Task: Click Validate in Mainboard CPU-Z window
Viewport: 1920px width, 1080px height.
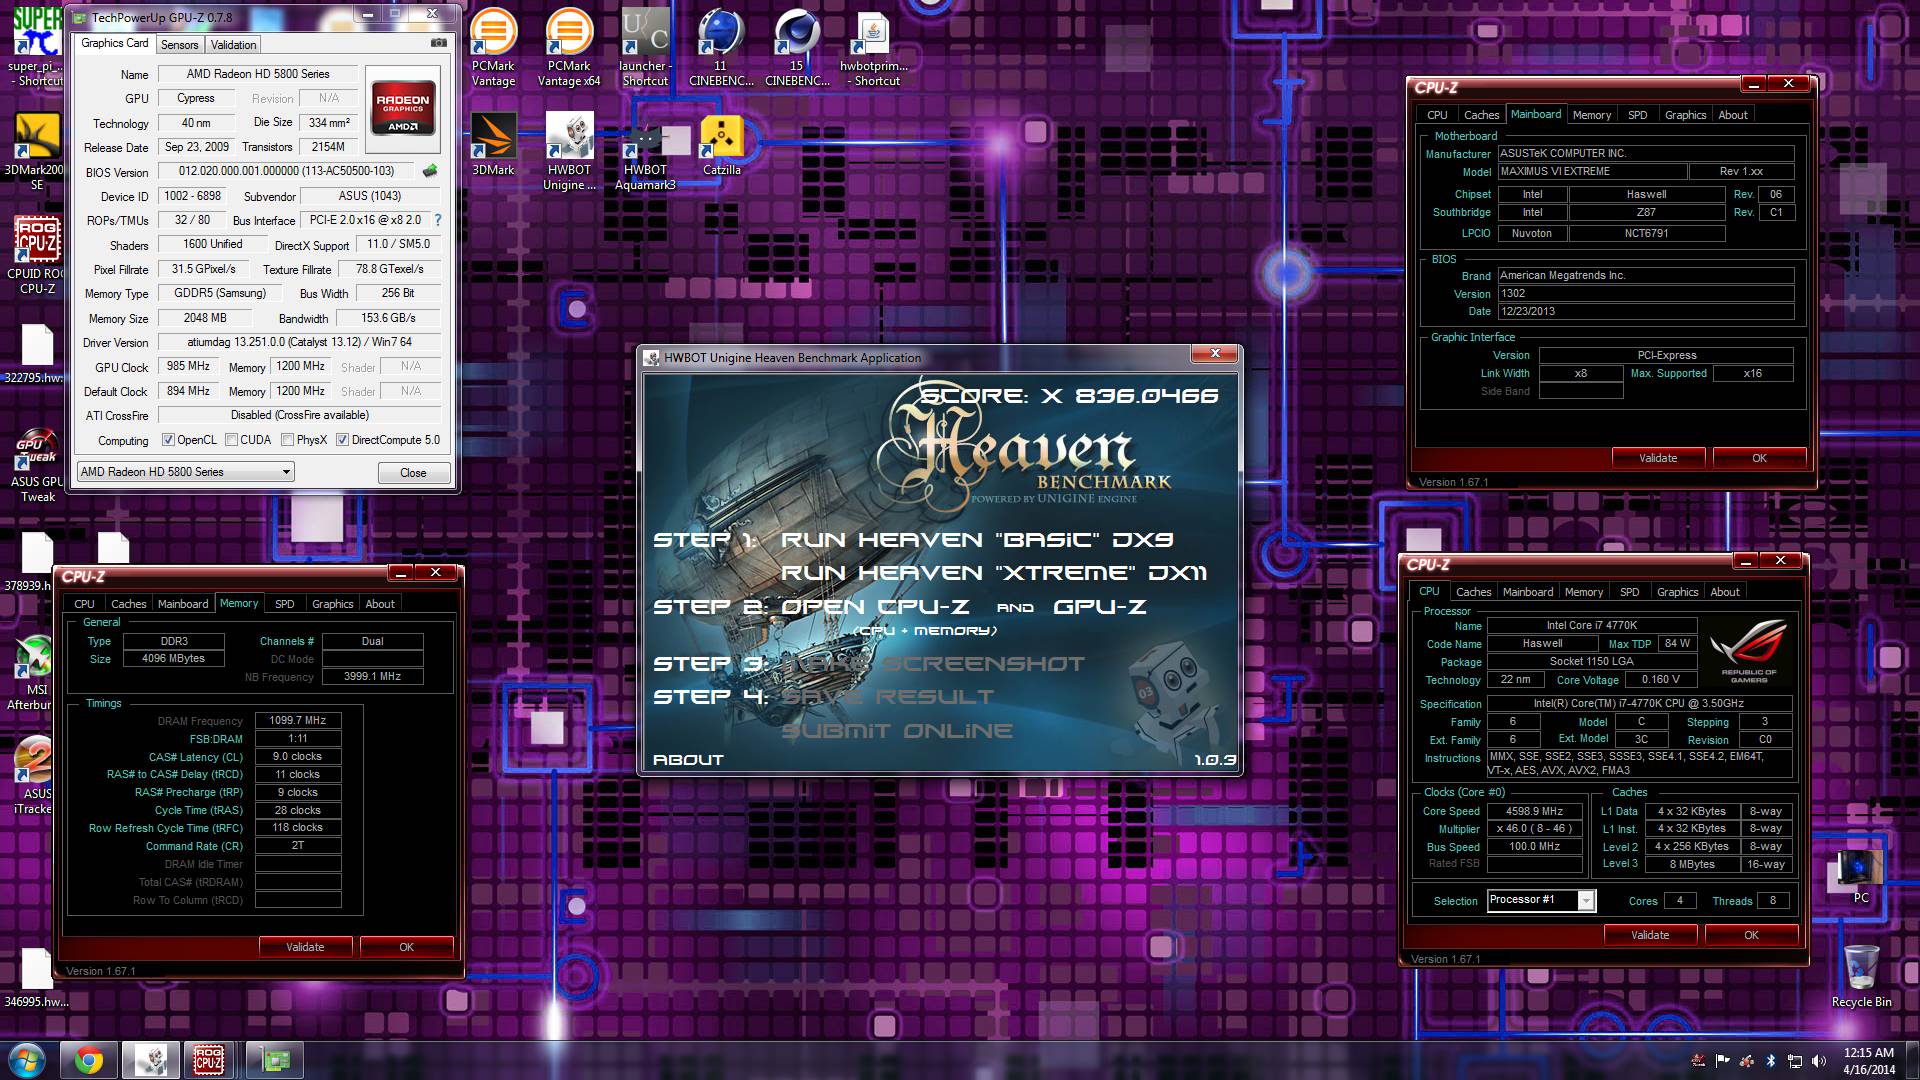Action: tap(1658, 458)
